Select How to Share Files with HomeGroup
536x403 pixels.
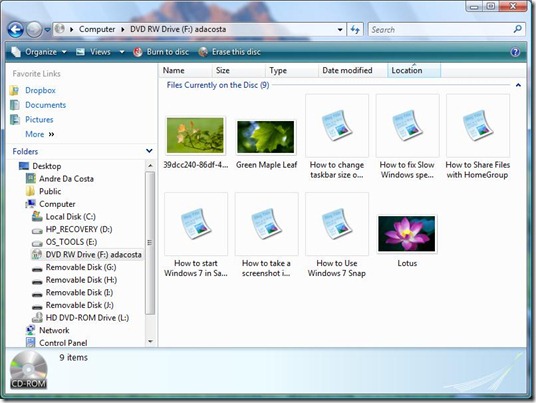pyautogui.click(x=478, y=137)
